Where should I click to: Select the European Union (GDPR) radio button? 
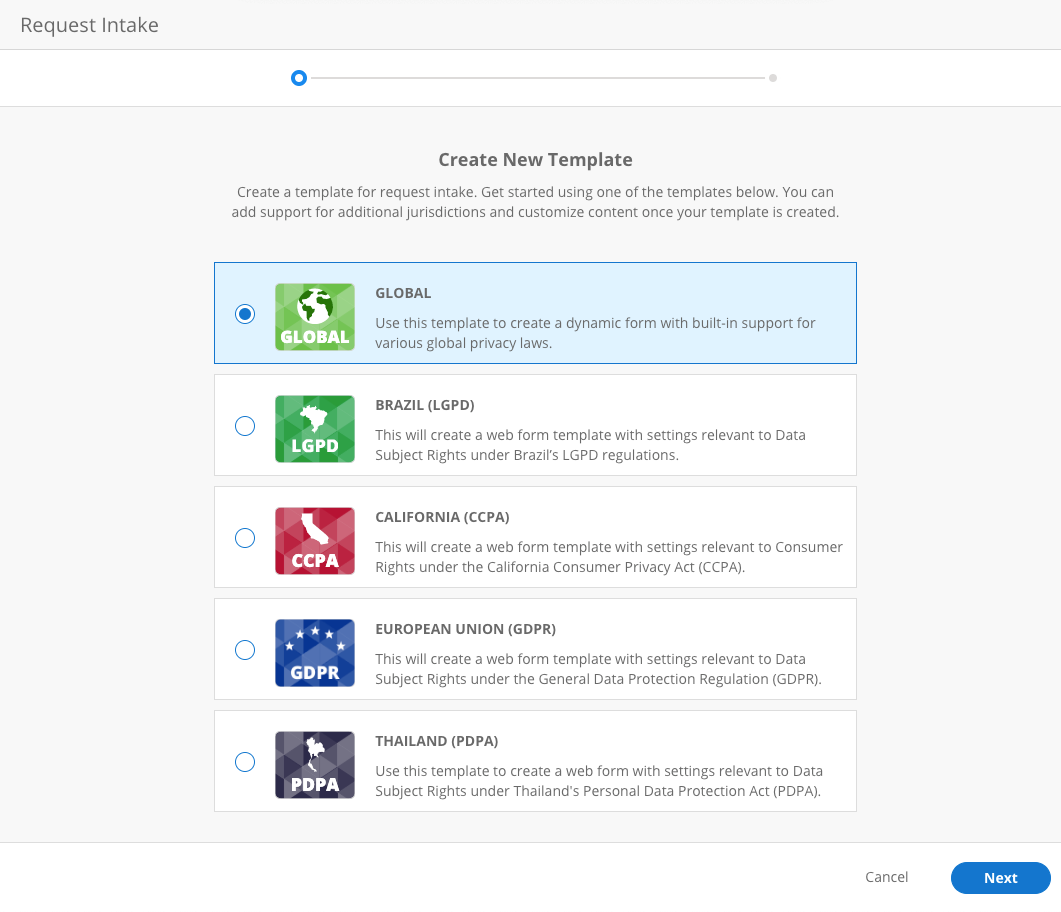click(x=245, y=650)
